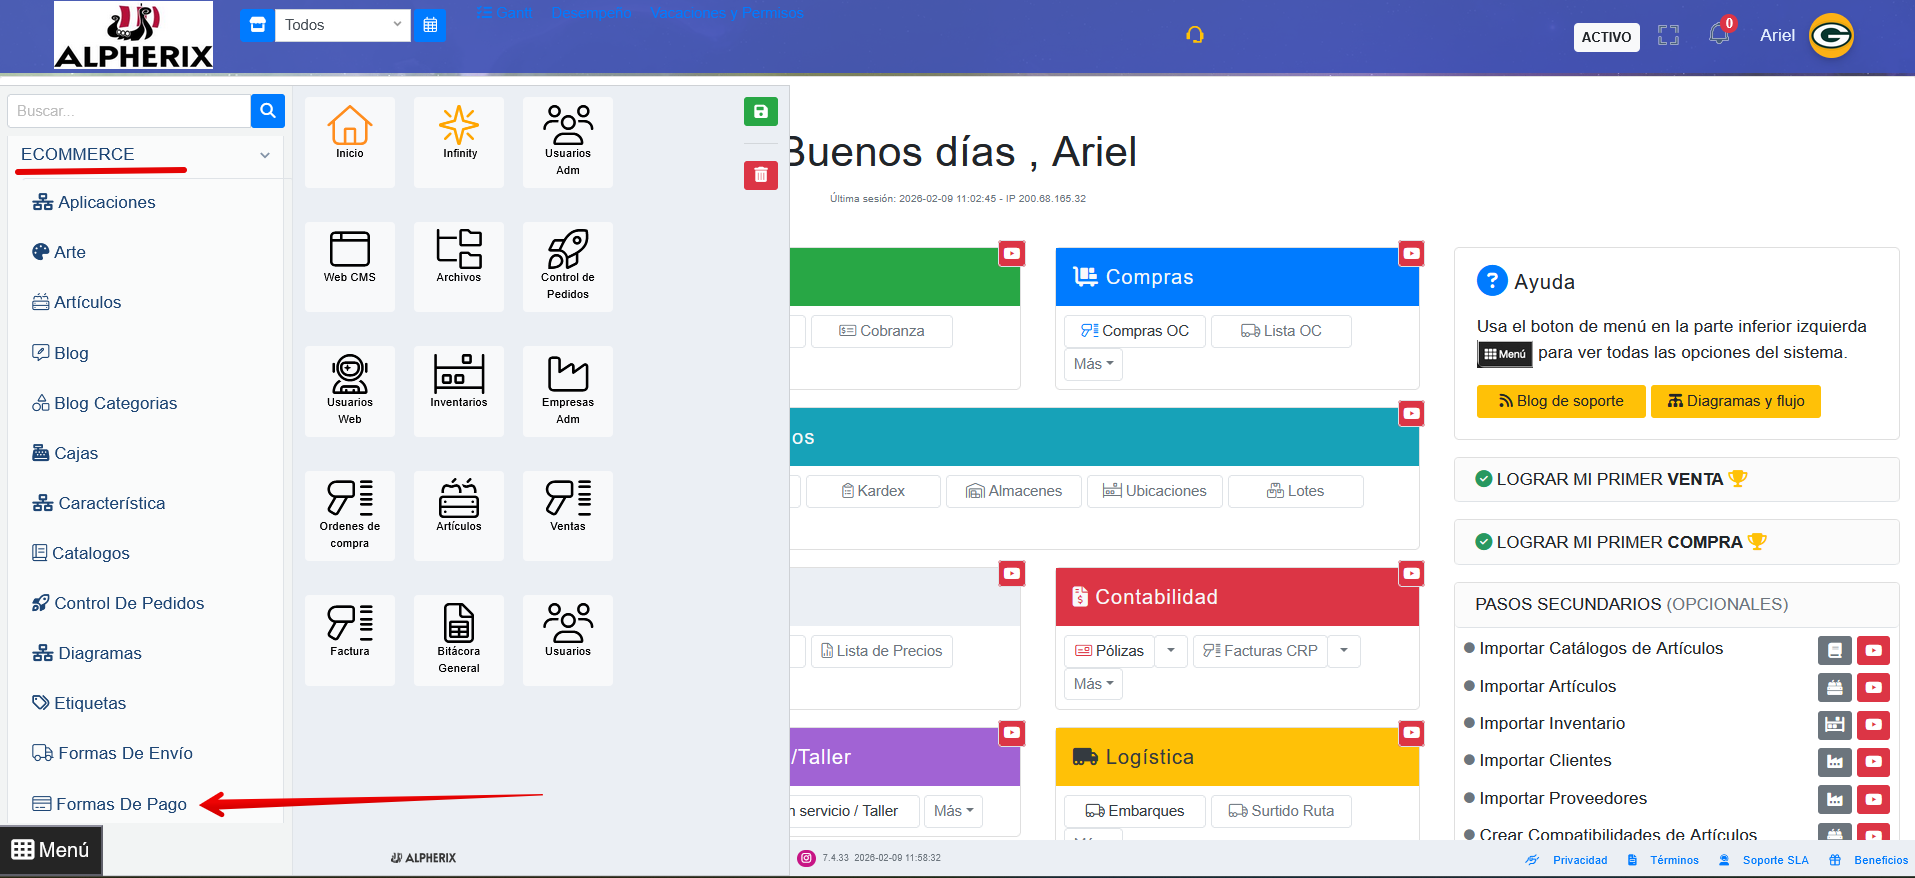Open the Pólizas dropdown arrow
The height and width of the screenshot is (878, 1915).
click(1171, 651)
